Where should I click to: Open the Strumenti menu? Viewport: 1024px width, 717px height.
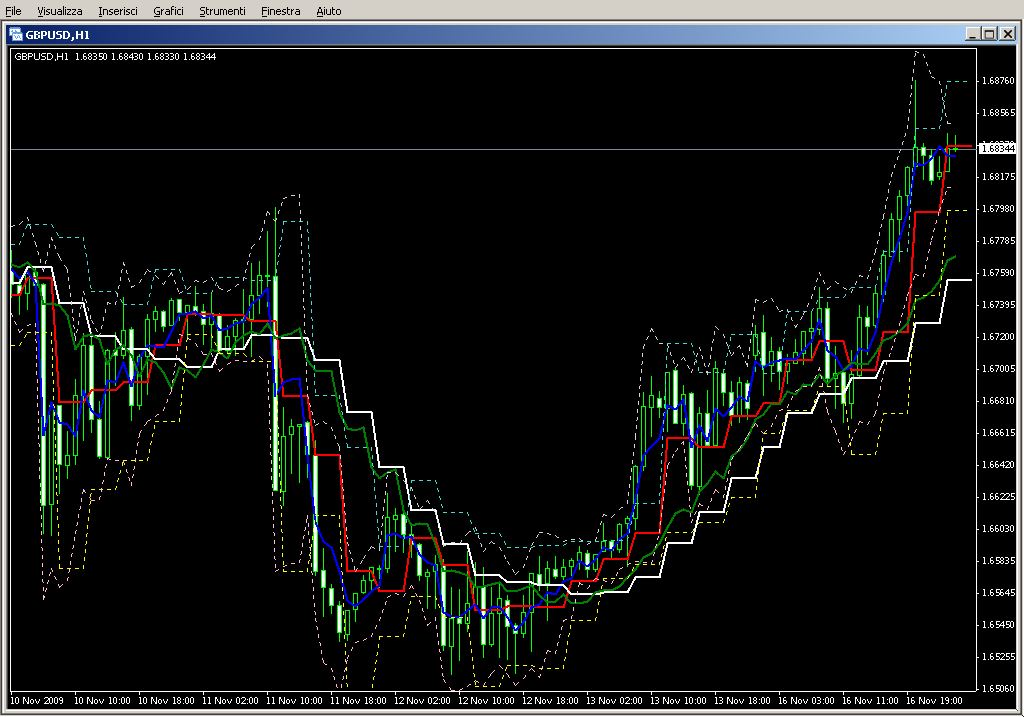tap(222, 11)
